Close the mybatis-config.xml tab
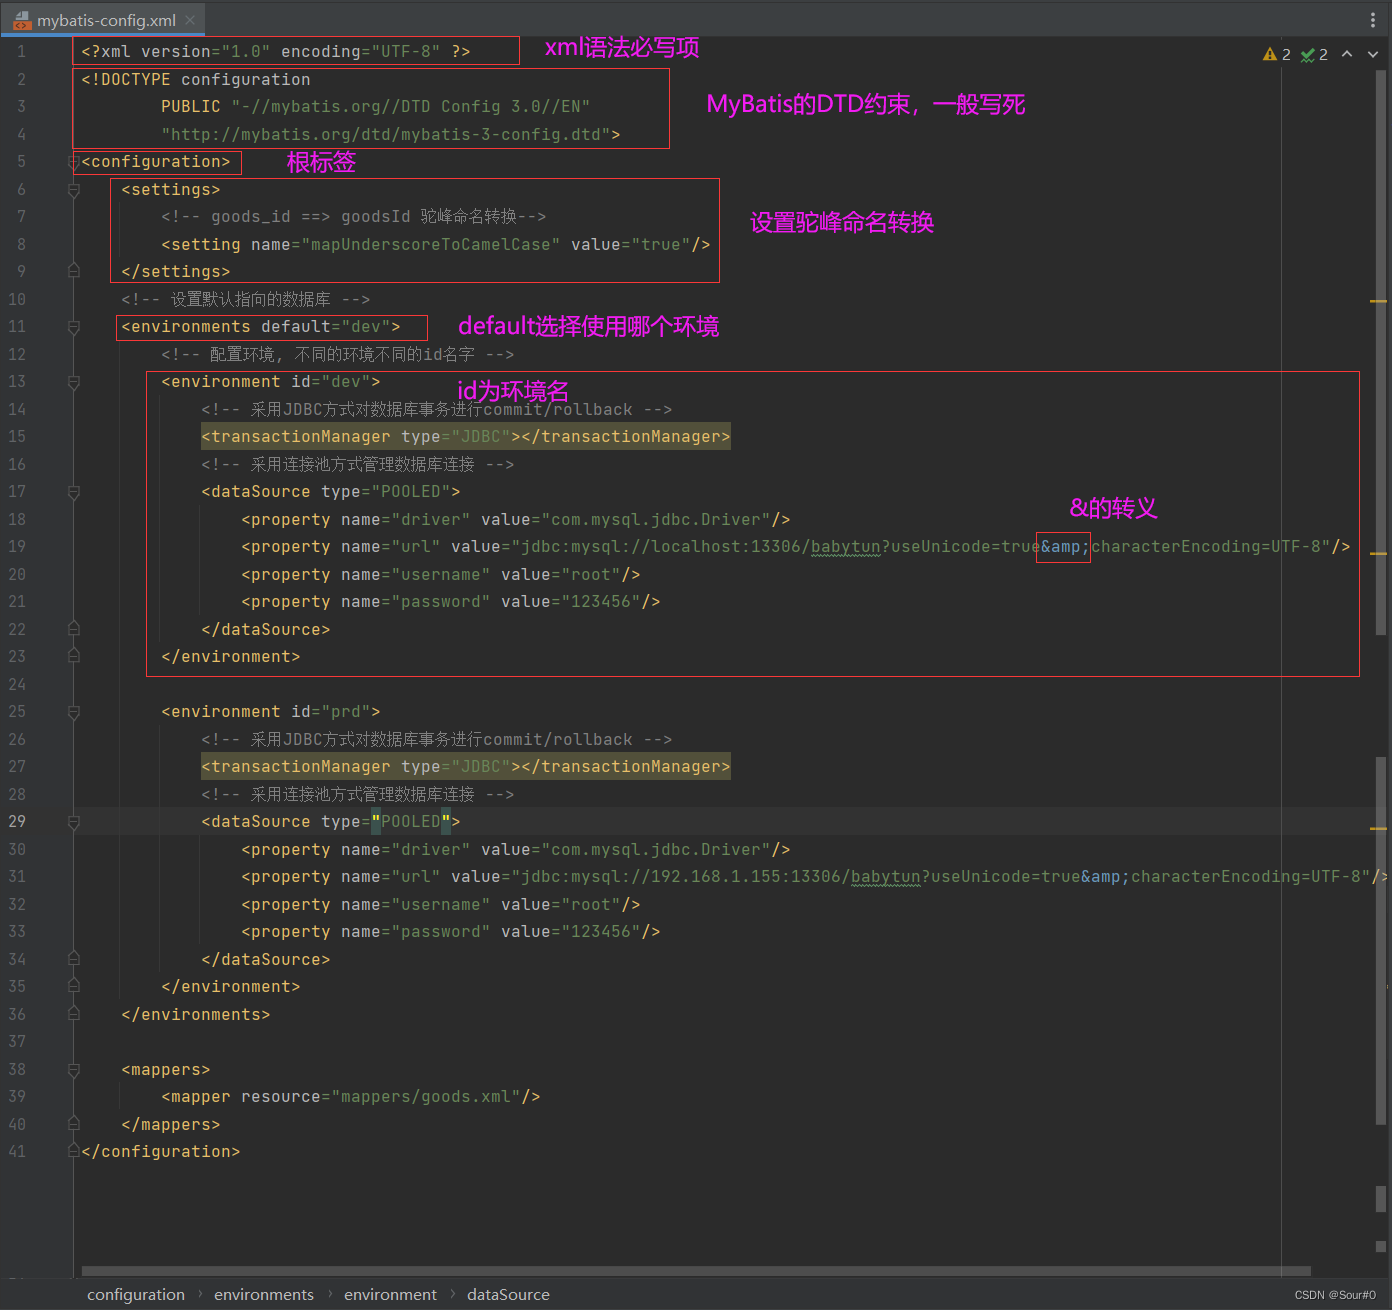The image size is (1392, 1310). [190, 20]
